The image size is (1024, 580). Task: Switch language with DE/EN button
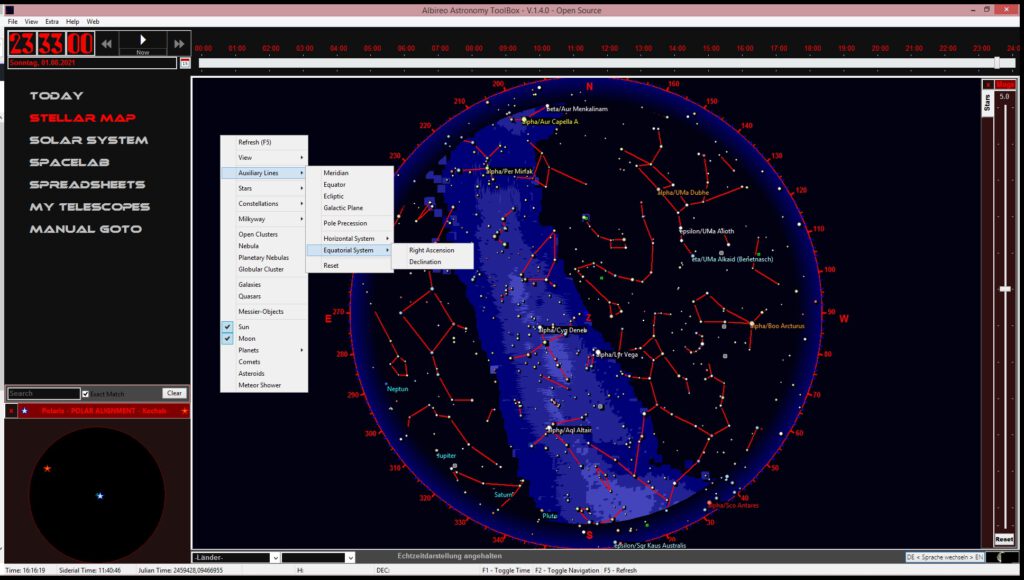pyautogui.click(x=944, y=557)
